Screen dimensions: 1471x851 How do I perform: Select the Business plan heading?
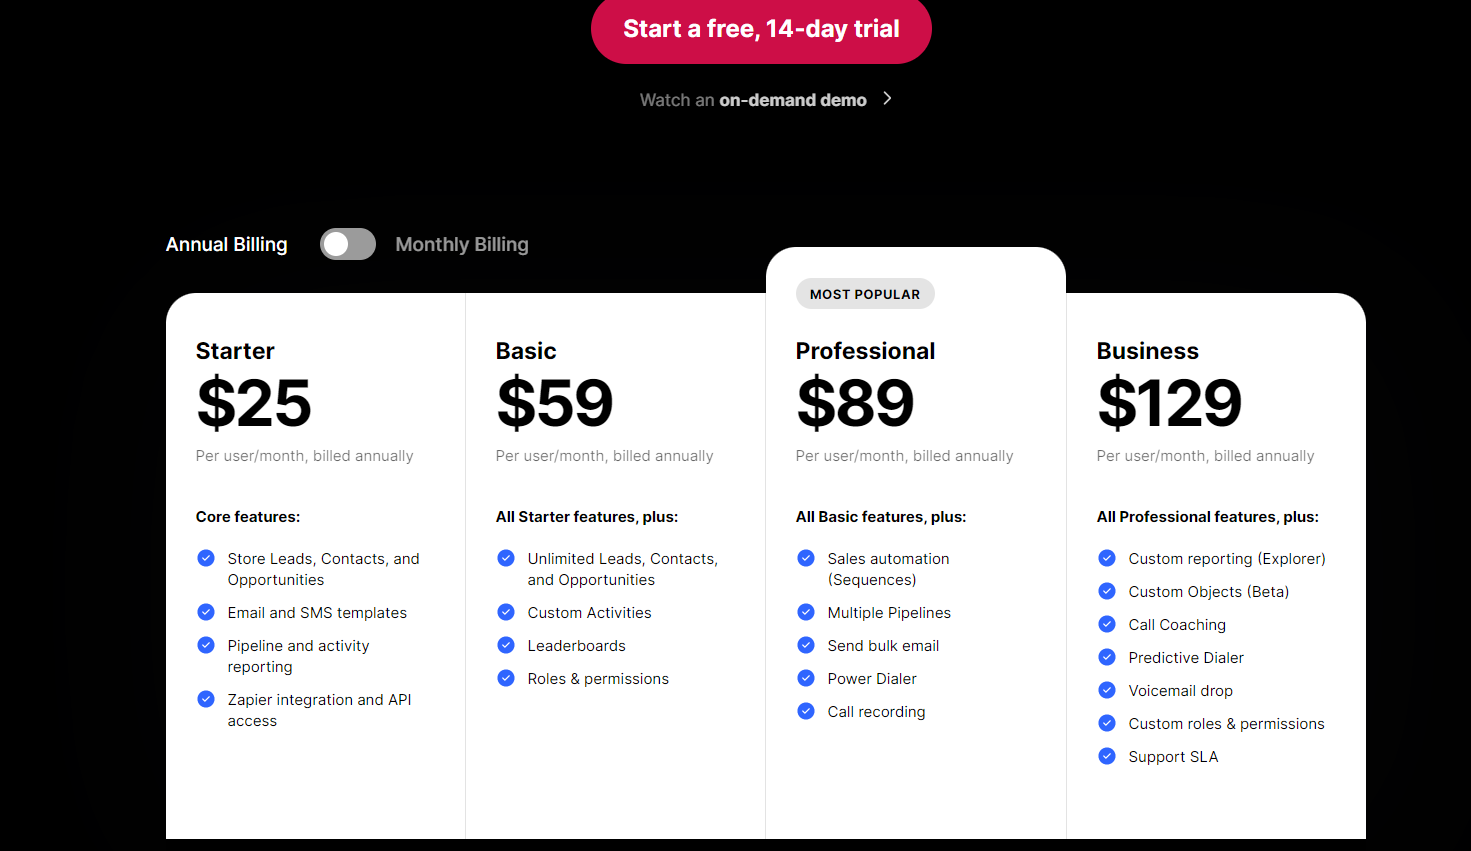tap(1147, 351)
